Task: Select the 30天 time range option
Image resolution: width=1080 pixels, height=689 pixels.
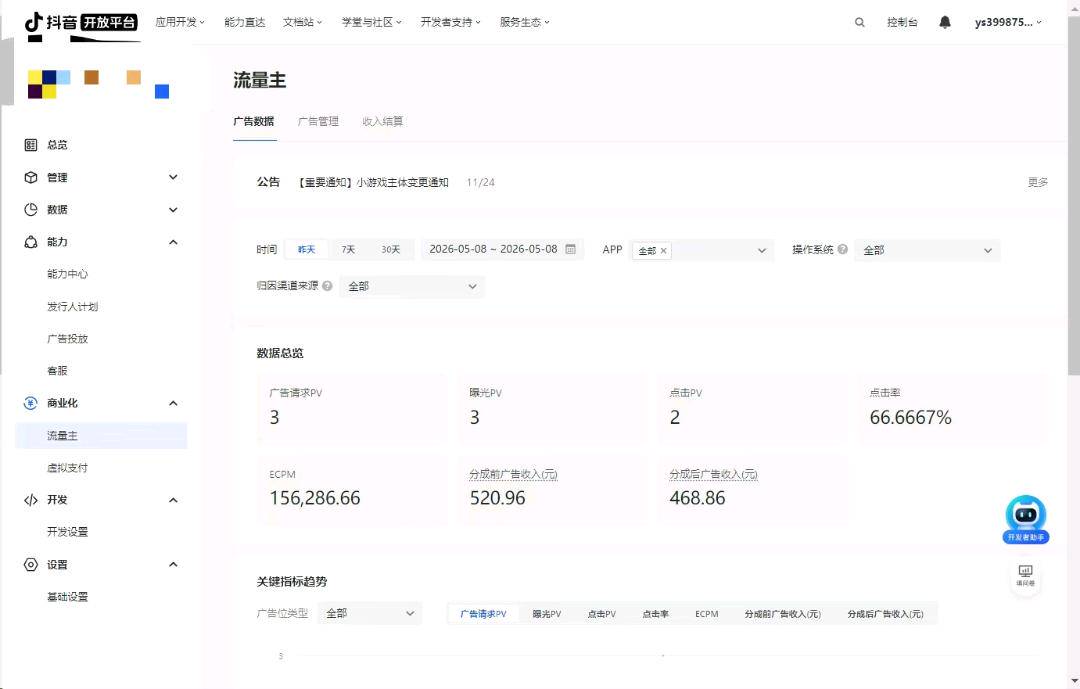Action: [x=391, y=249]
